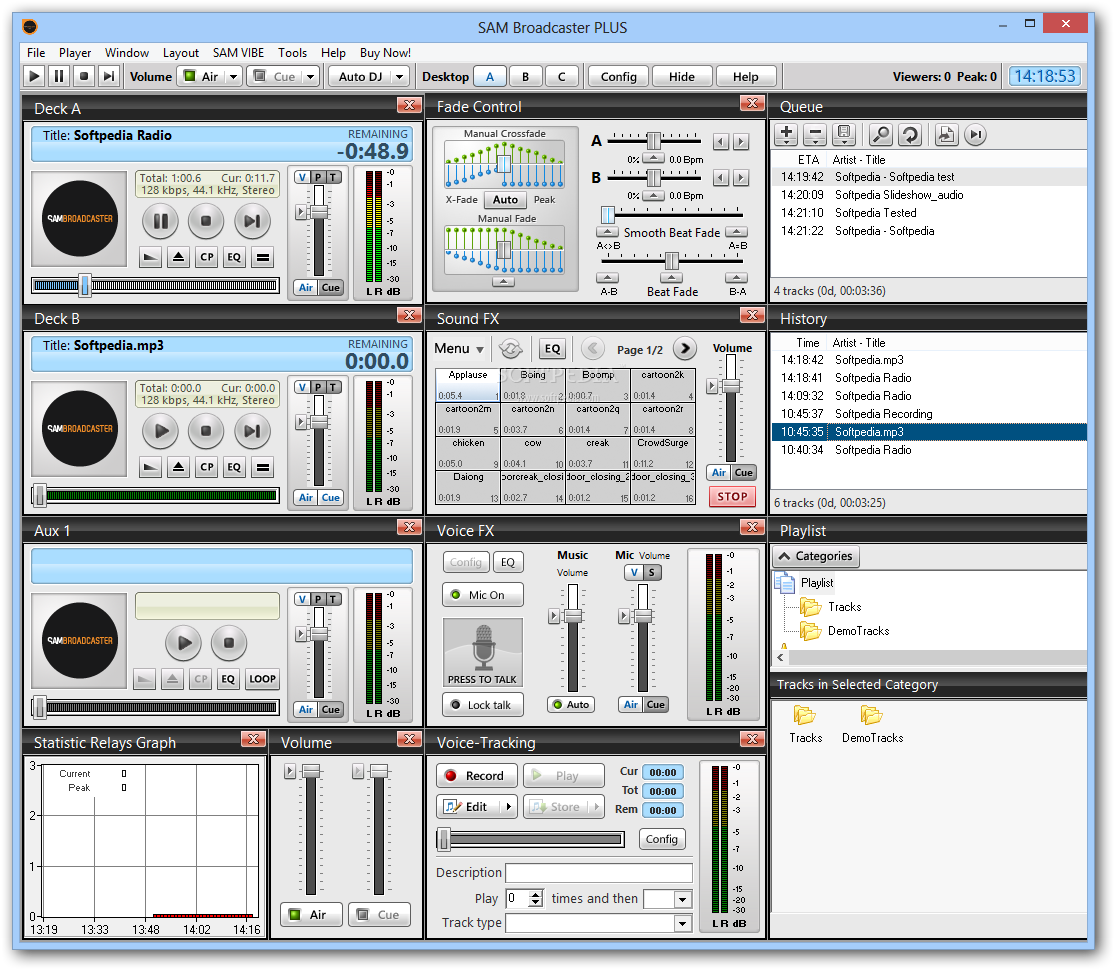This screenshot has width=1115, height=970.
Task: Open the Player menu
Action: point(75,53)
